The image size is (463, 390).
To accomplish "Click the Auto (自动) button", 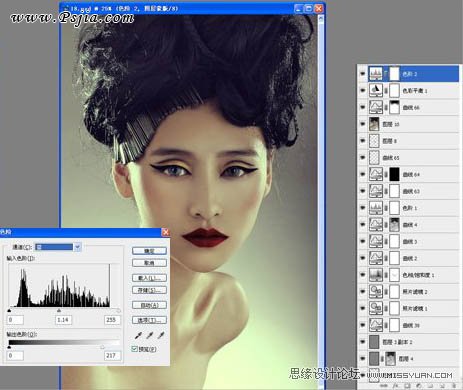I will pos(149,305).
